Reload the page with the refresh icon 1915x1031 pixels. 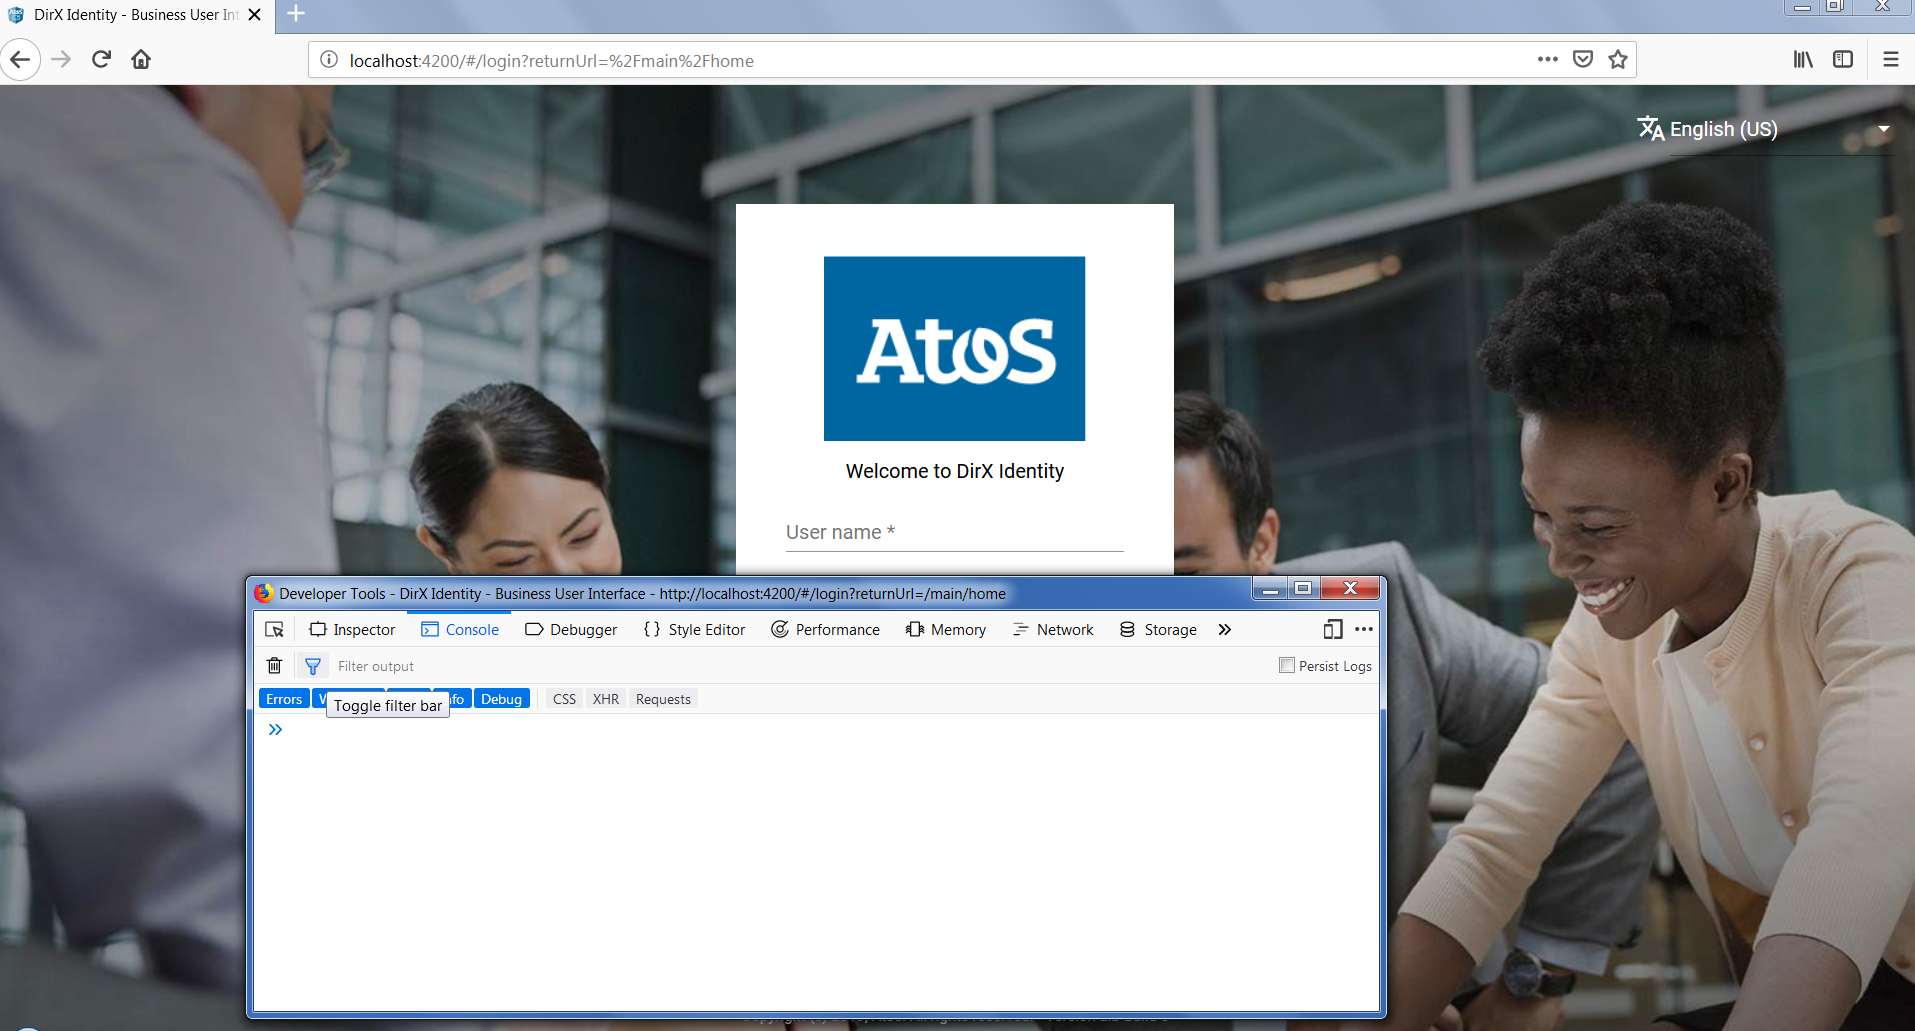(x=101, y=59)
